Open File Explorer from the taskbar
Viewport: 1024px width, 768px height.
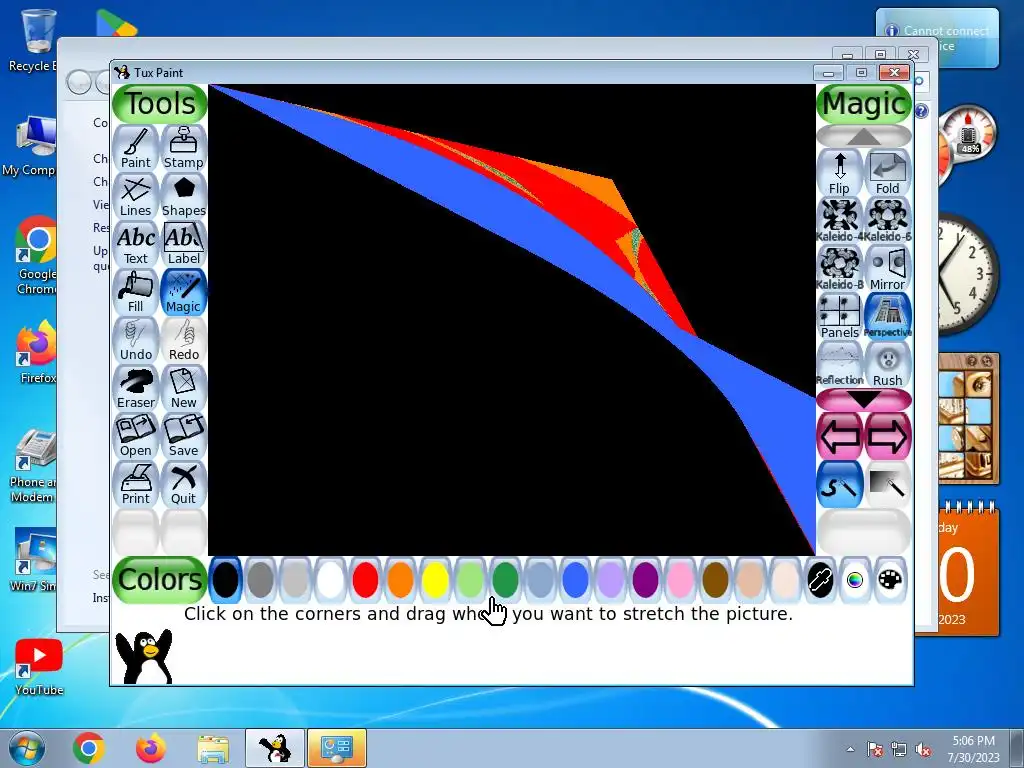click(213, 748)
